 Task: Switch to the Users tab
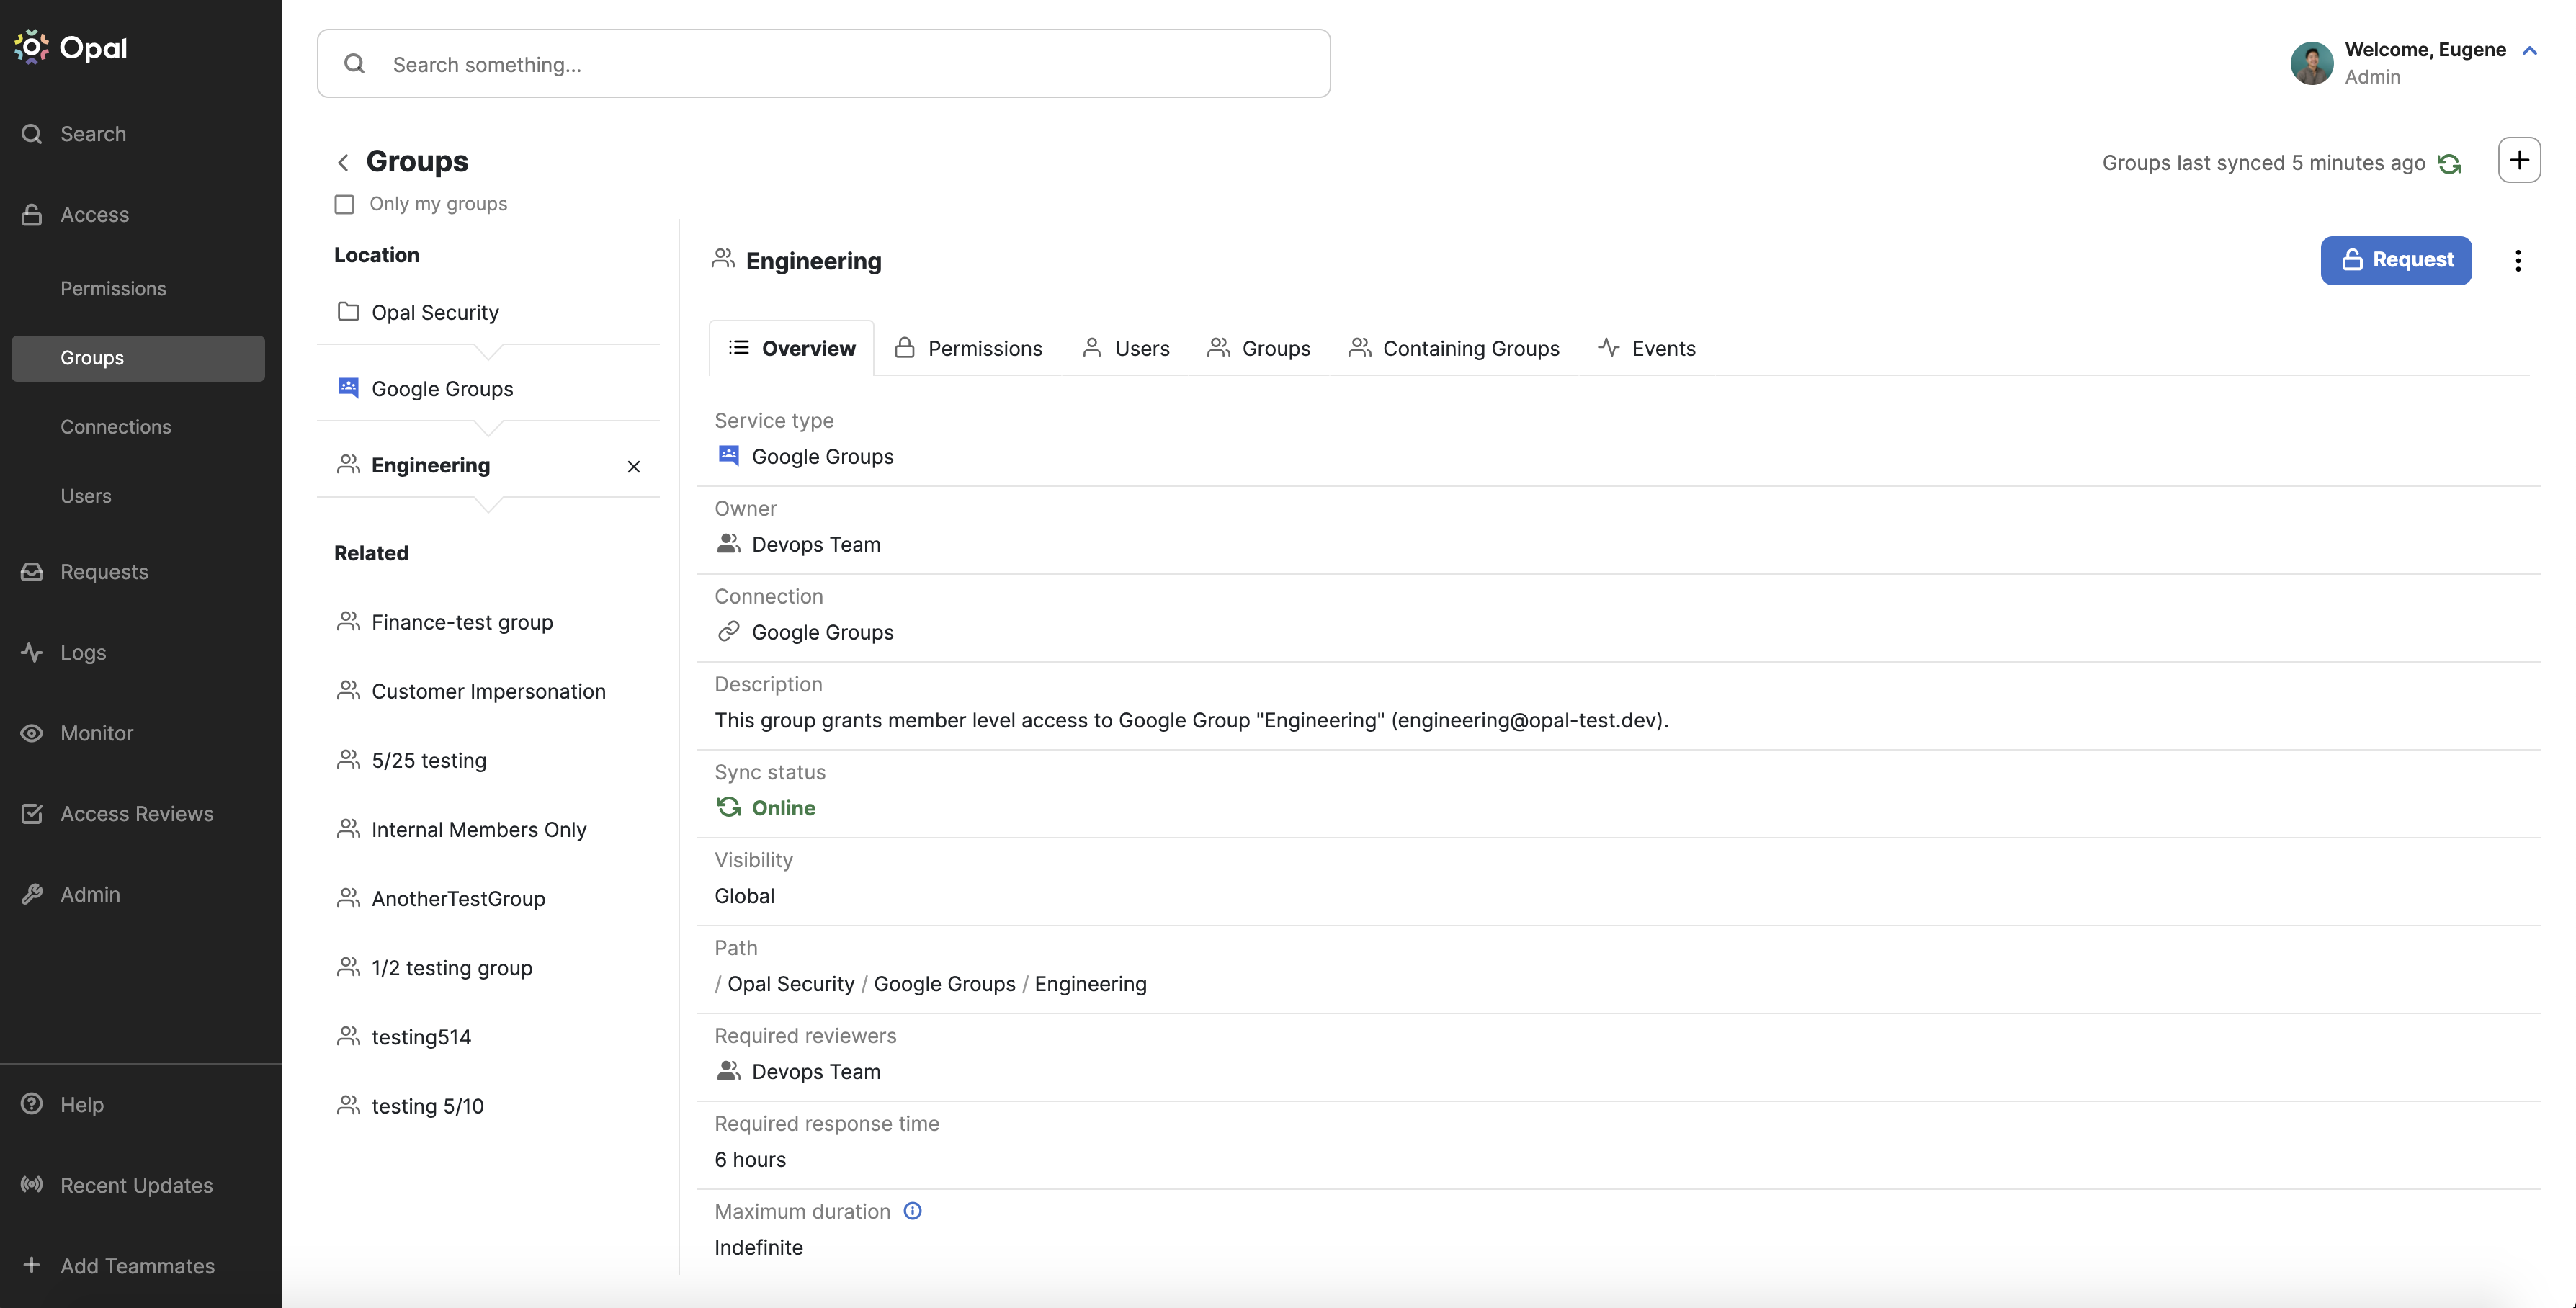point(1126,348)
